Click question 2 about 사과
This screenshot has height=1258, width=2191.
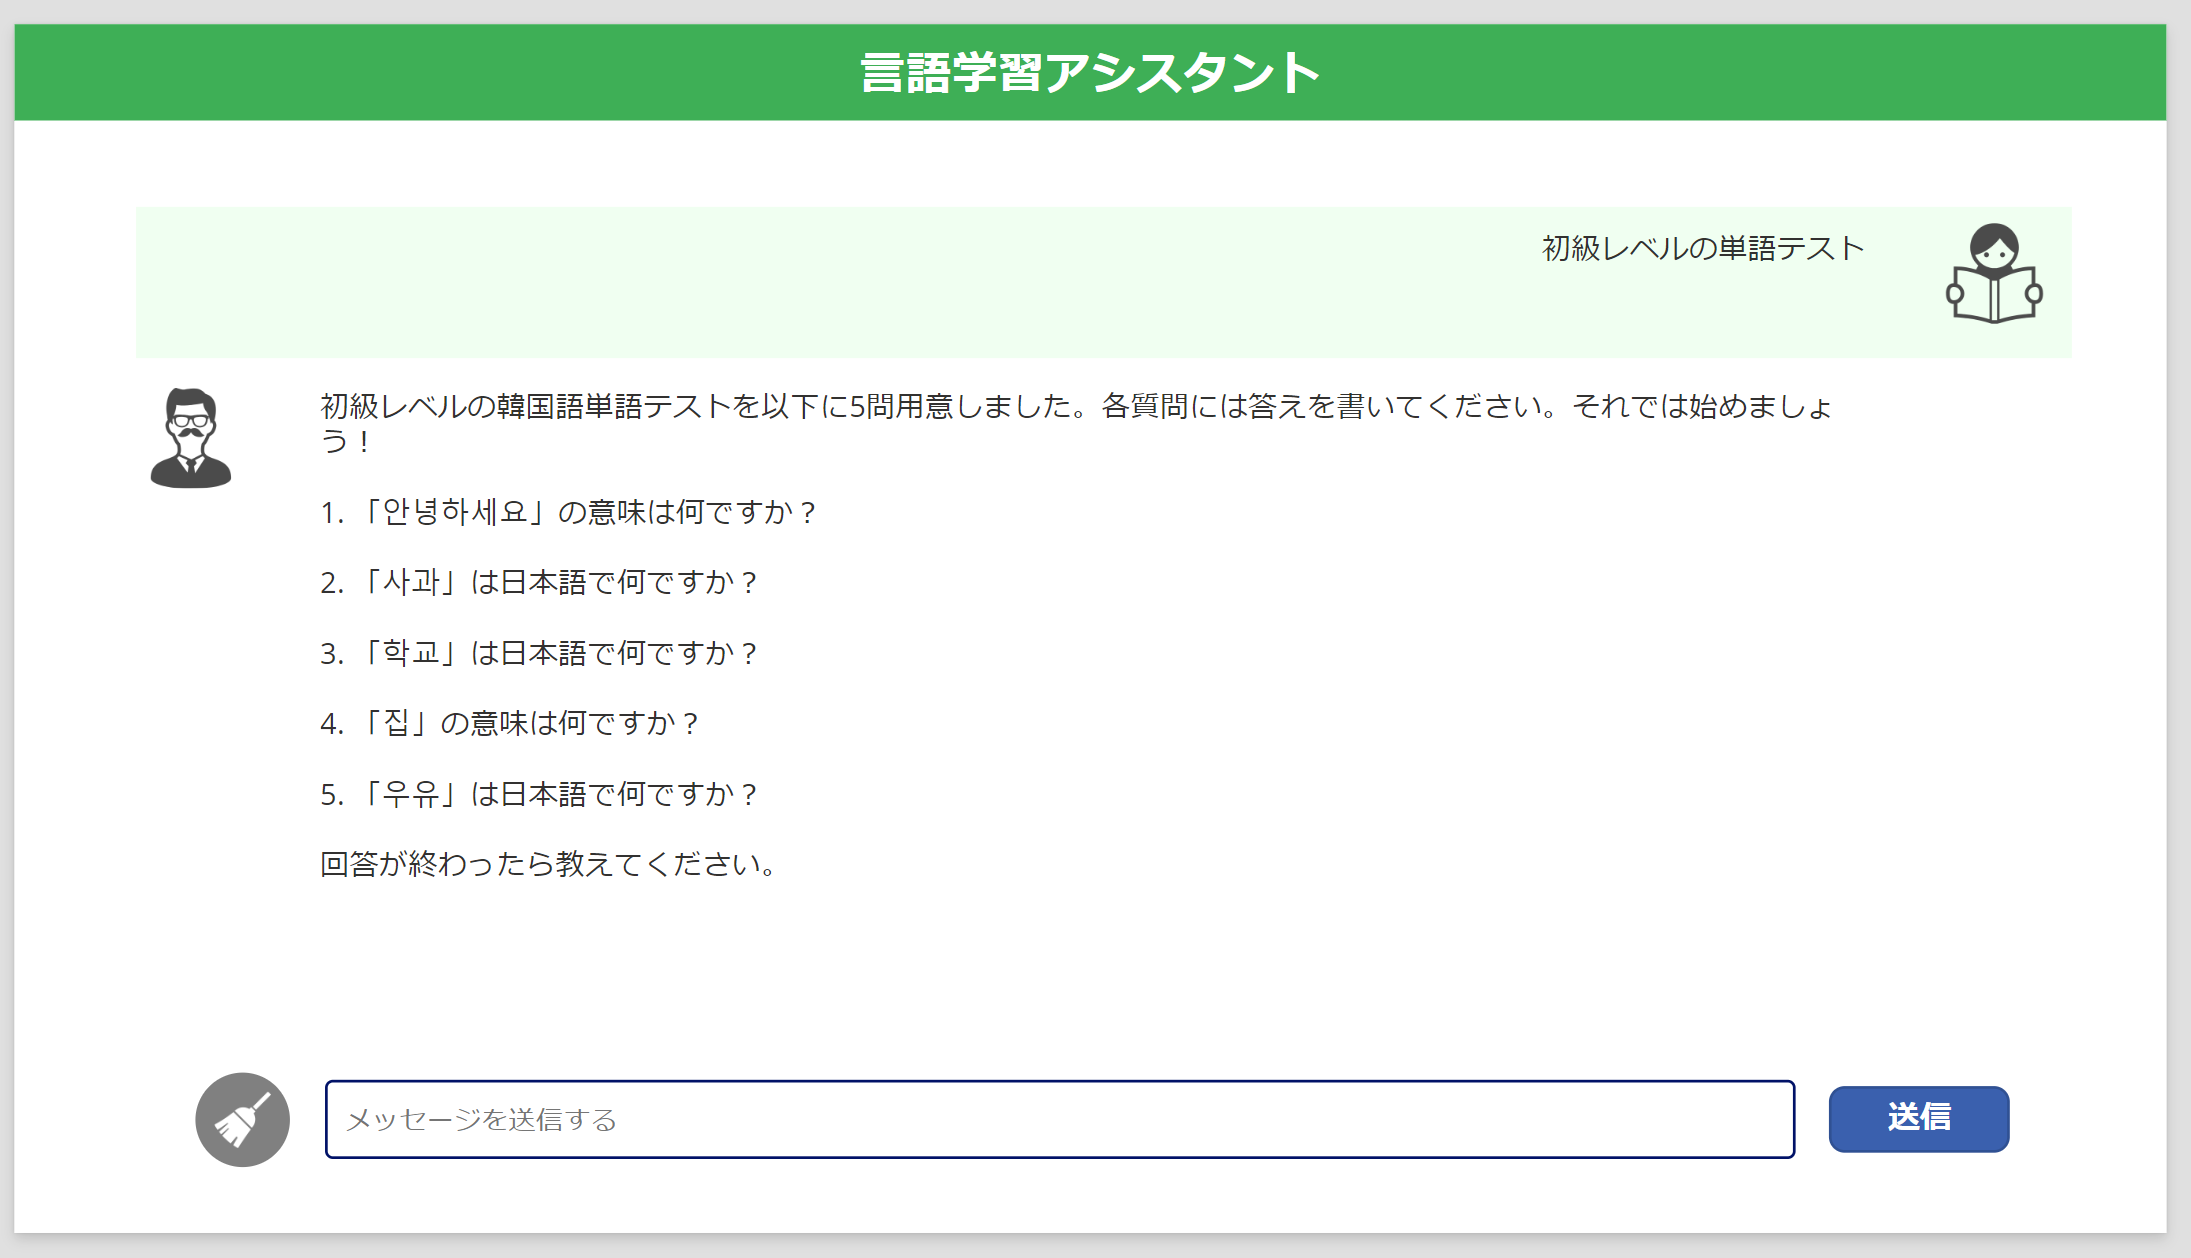(x=538, y=582)
